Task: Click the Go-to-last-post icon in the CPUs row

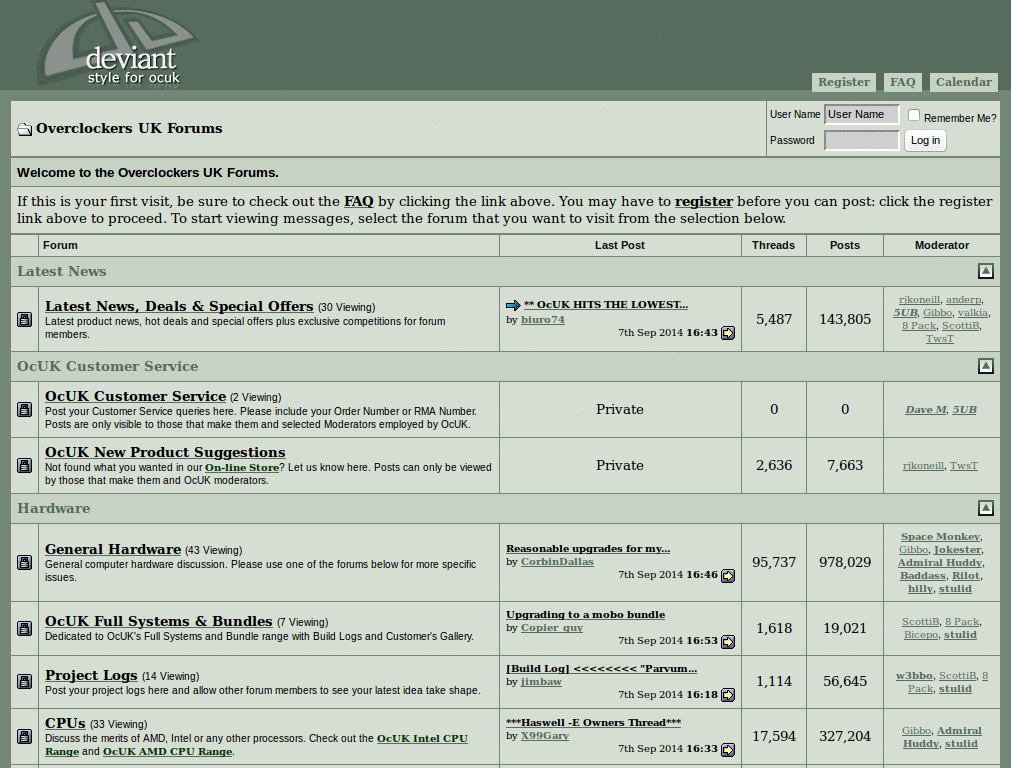Action: pos(729,748)
